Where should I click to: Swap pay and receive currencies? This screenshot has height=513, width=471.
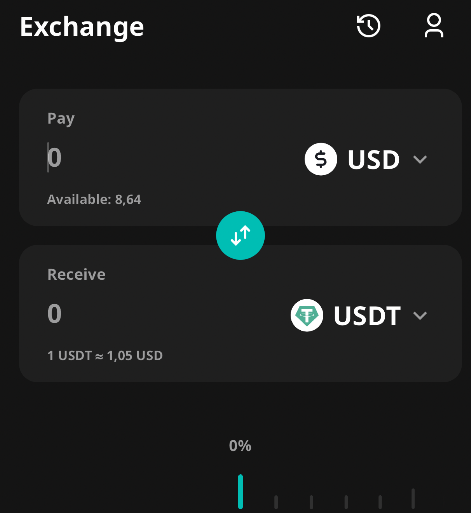240,235
